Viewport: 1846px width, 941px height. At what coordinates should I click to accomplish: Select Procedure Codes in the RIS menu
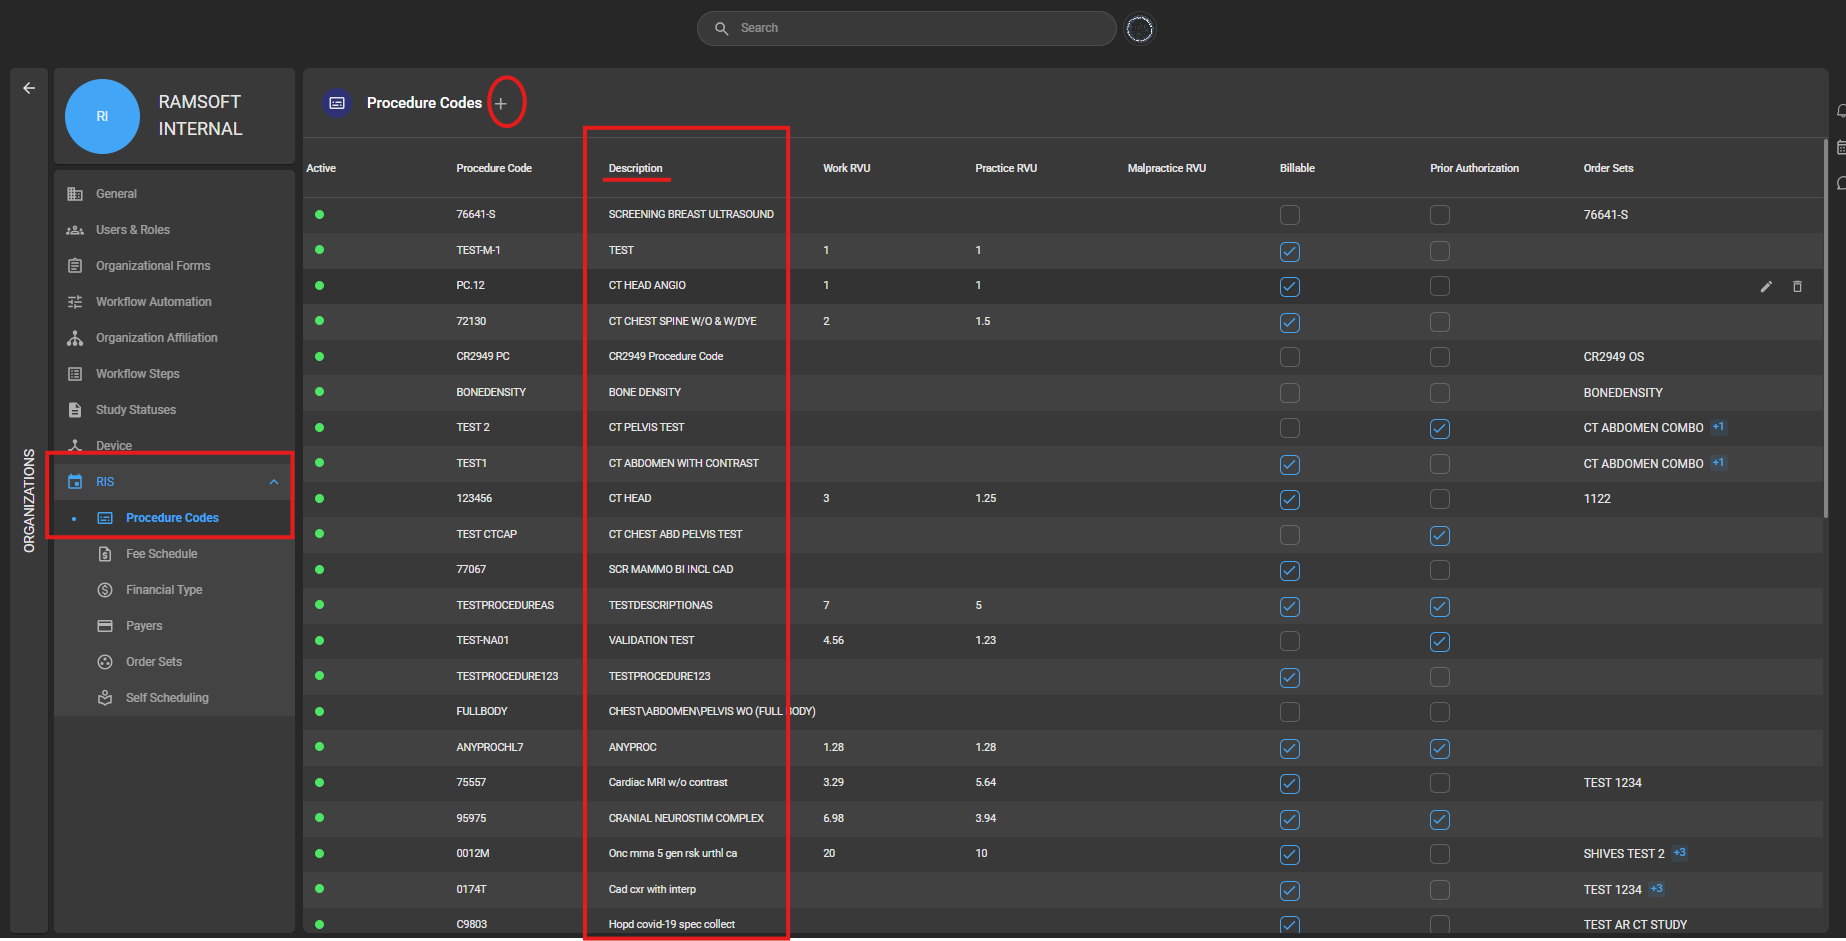[x=171, y=517]
